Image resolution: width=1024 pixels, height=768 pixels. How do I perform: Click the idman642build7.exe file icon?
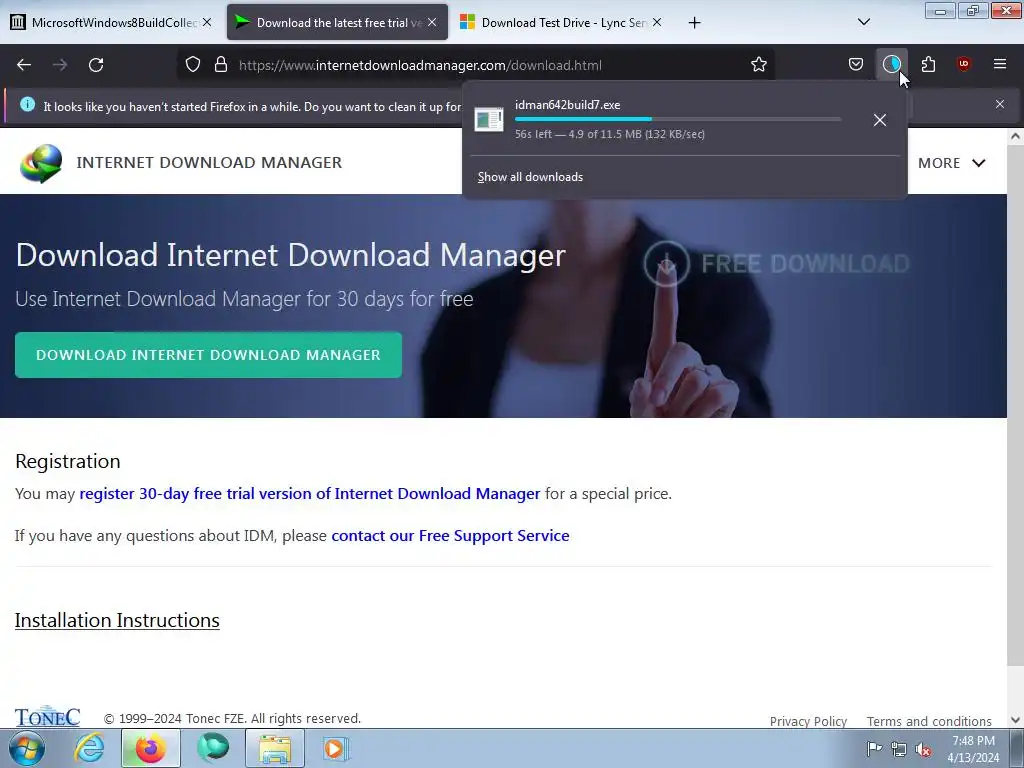(488, 120)
